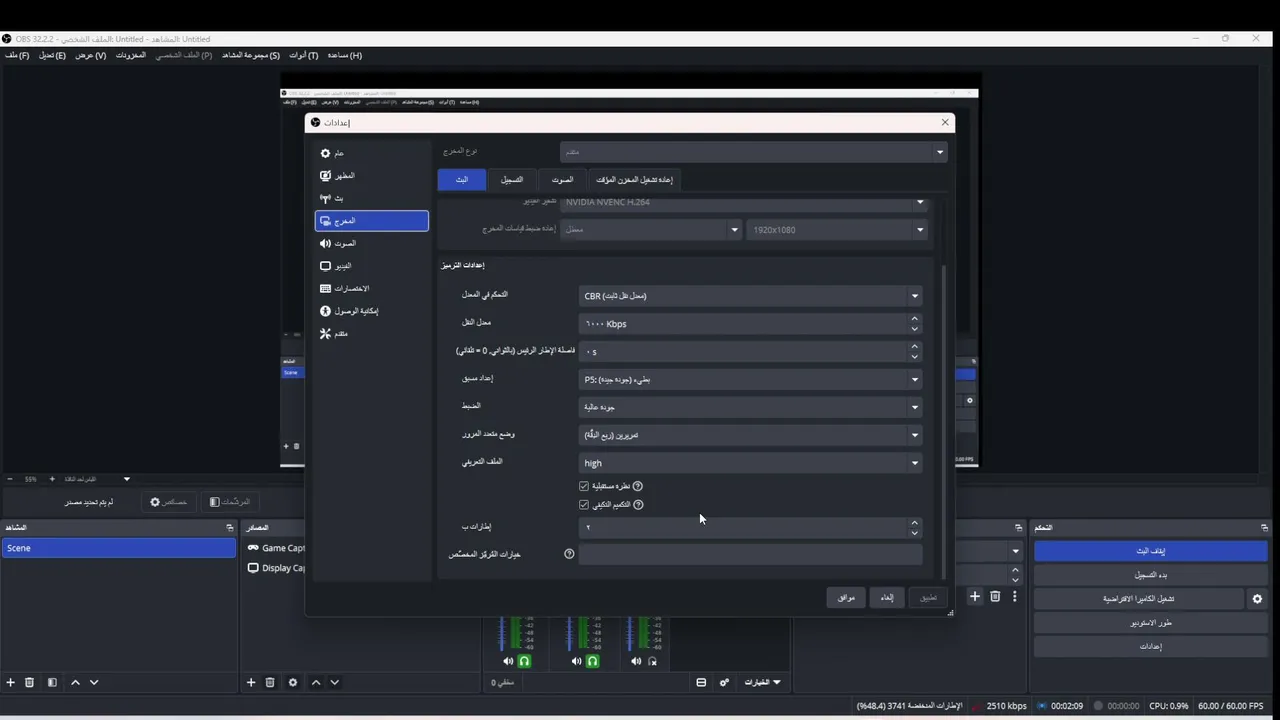Mute the second audio mixer channel
The height and width of the screenshot is (720, 1280).
(576, 661)
